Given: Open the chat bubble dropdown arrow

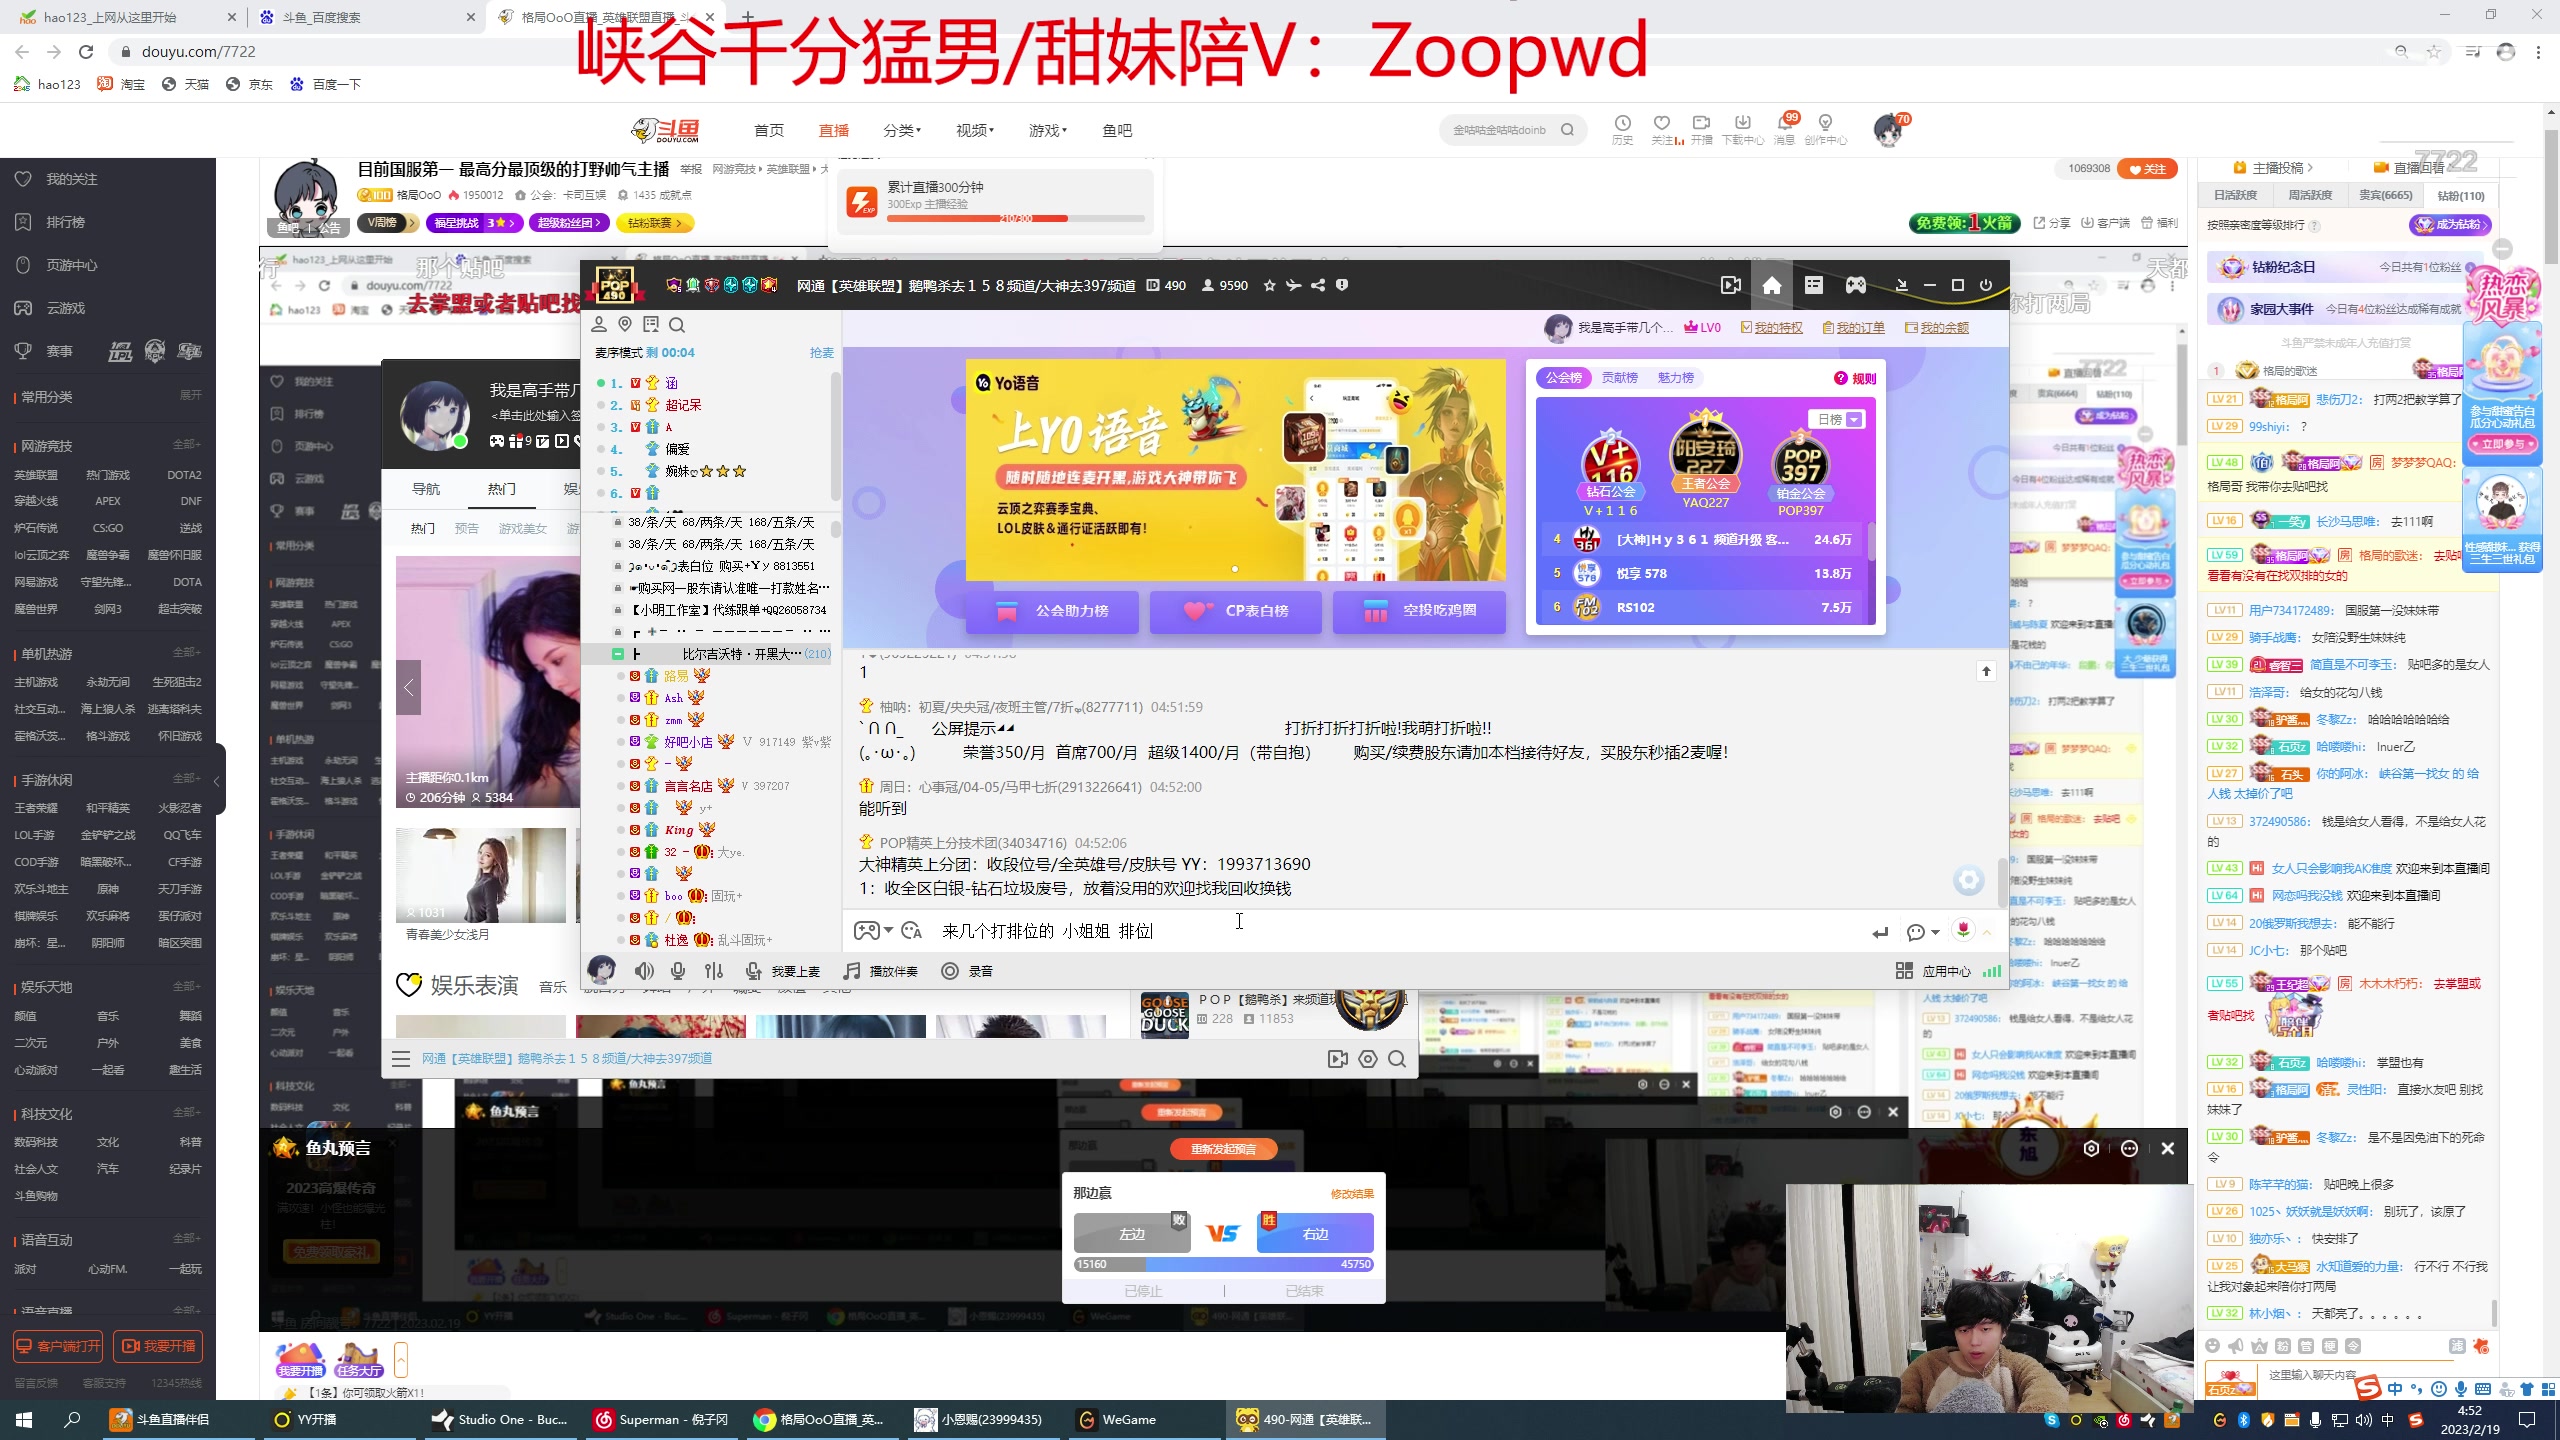Looking at the screenshot, I should point(1936,932).
